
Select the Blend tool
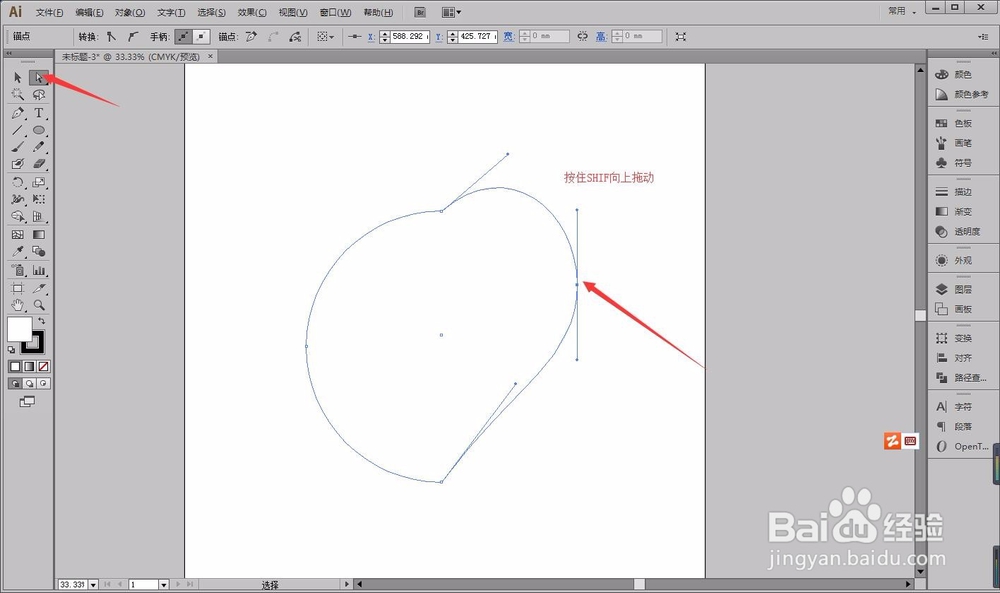39,251
